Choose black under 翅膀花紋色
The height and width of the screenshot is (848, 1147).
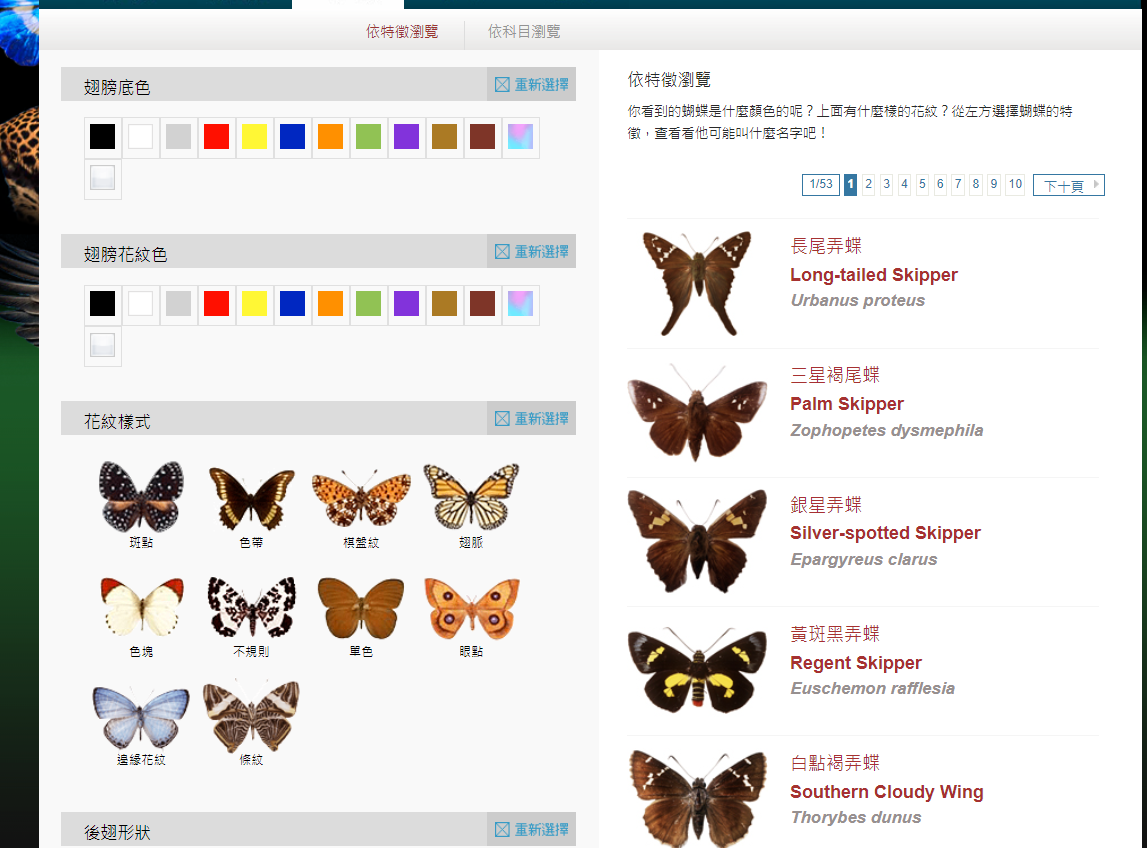tap(102, 304)
